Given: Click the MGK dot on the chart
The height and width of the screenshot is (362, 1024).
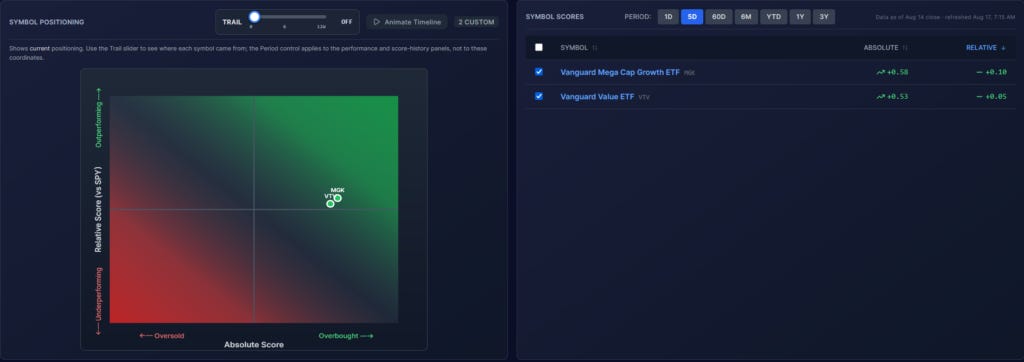Looking at the screenshot, I should coord(338,198).
